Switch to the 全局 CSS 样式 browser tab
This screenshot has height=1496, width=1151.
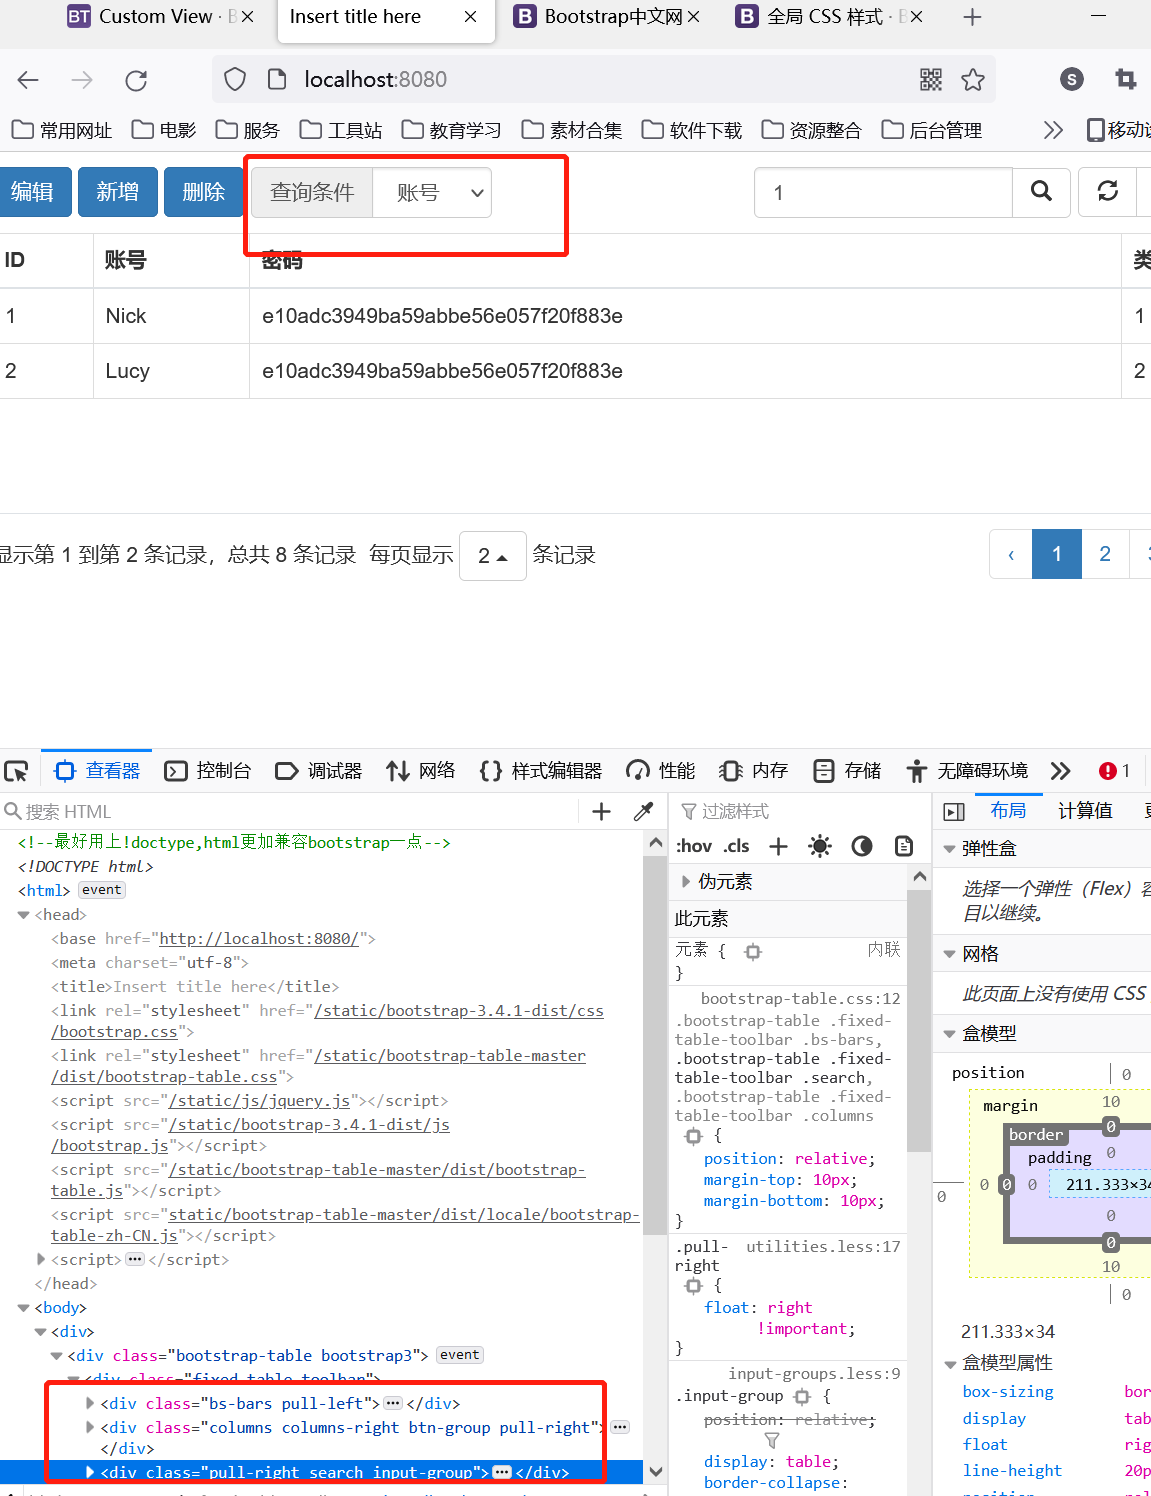(x=828, y=17)
